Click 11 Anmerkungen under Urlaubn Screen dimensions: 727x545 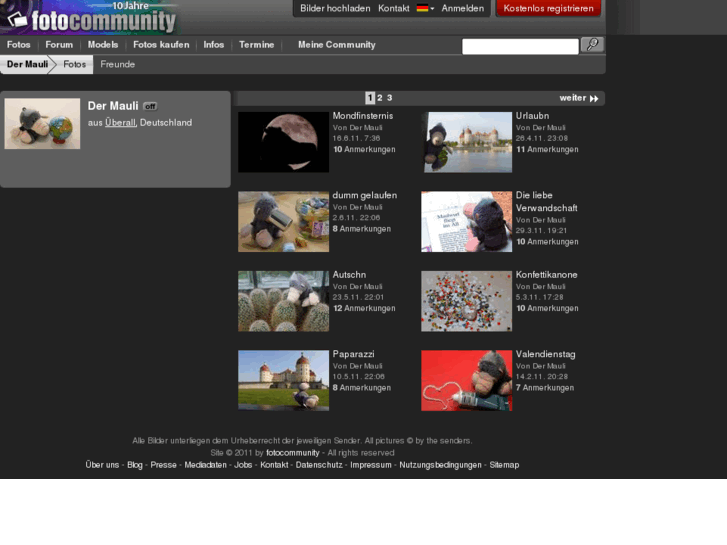547,149
